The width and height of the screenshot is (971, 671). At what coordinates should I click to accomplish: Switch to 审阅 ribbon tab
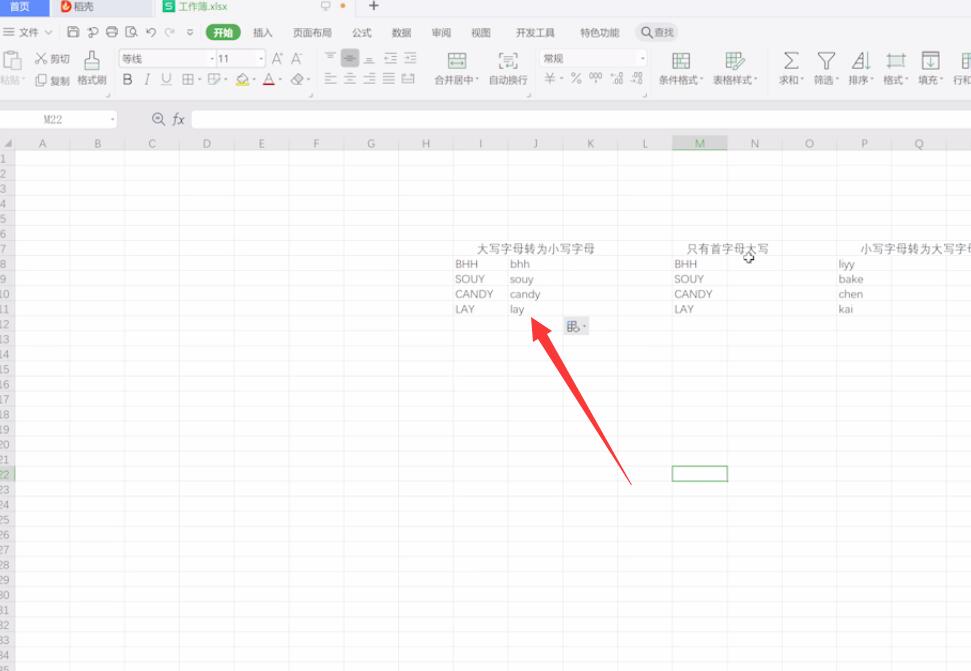point(441,33)
